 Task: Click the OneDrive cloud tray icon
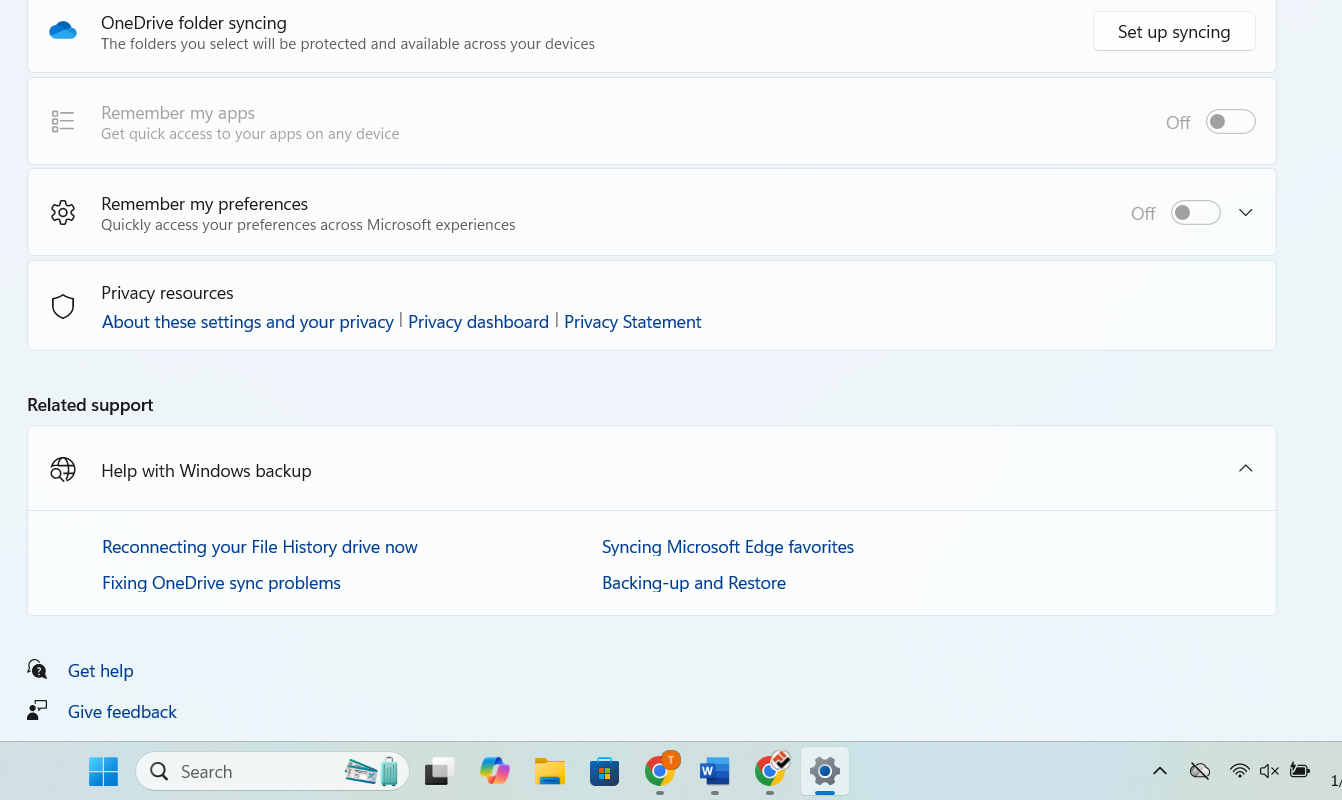tap(1199, 771)
